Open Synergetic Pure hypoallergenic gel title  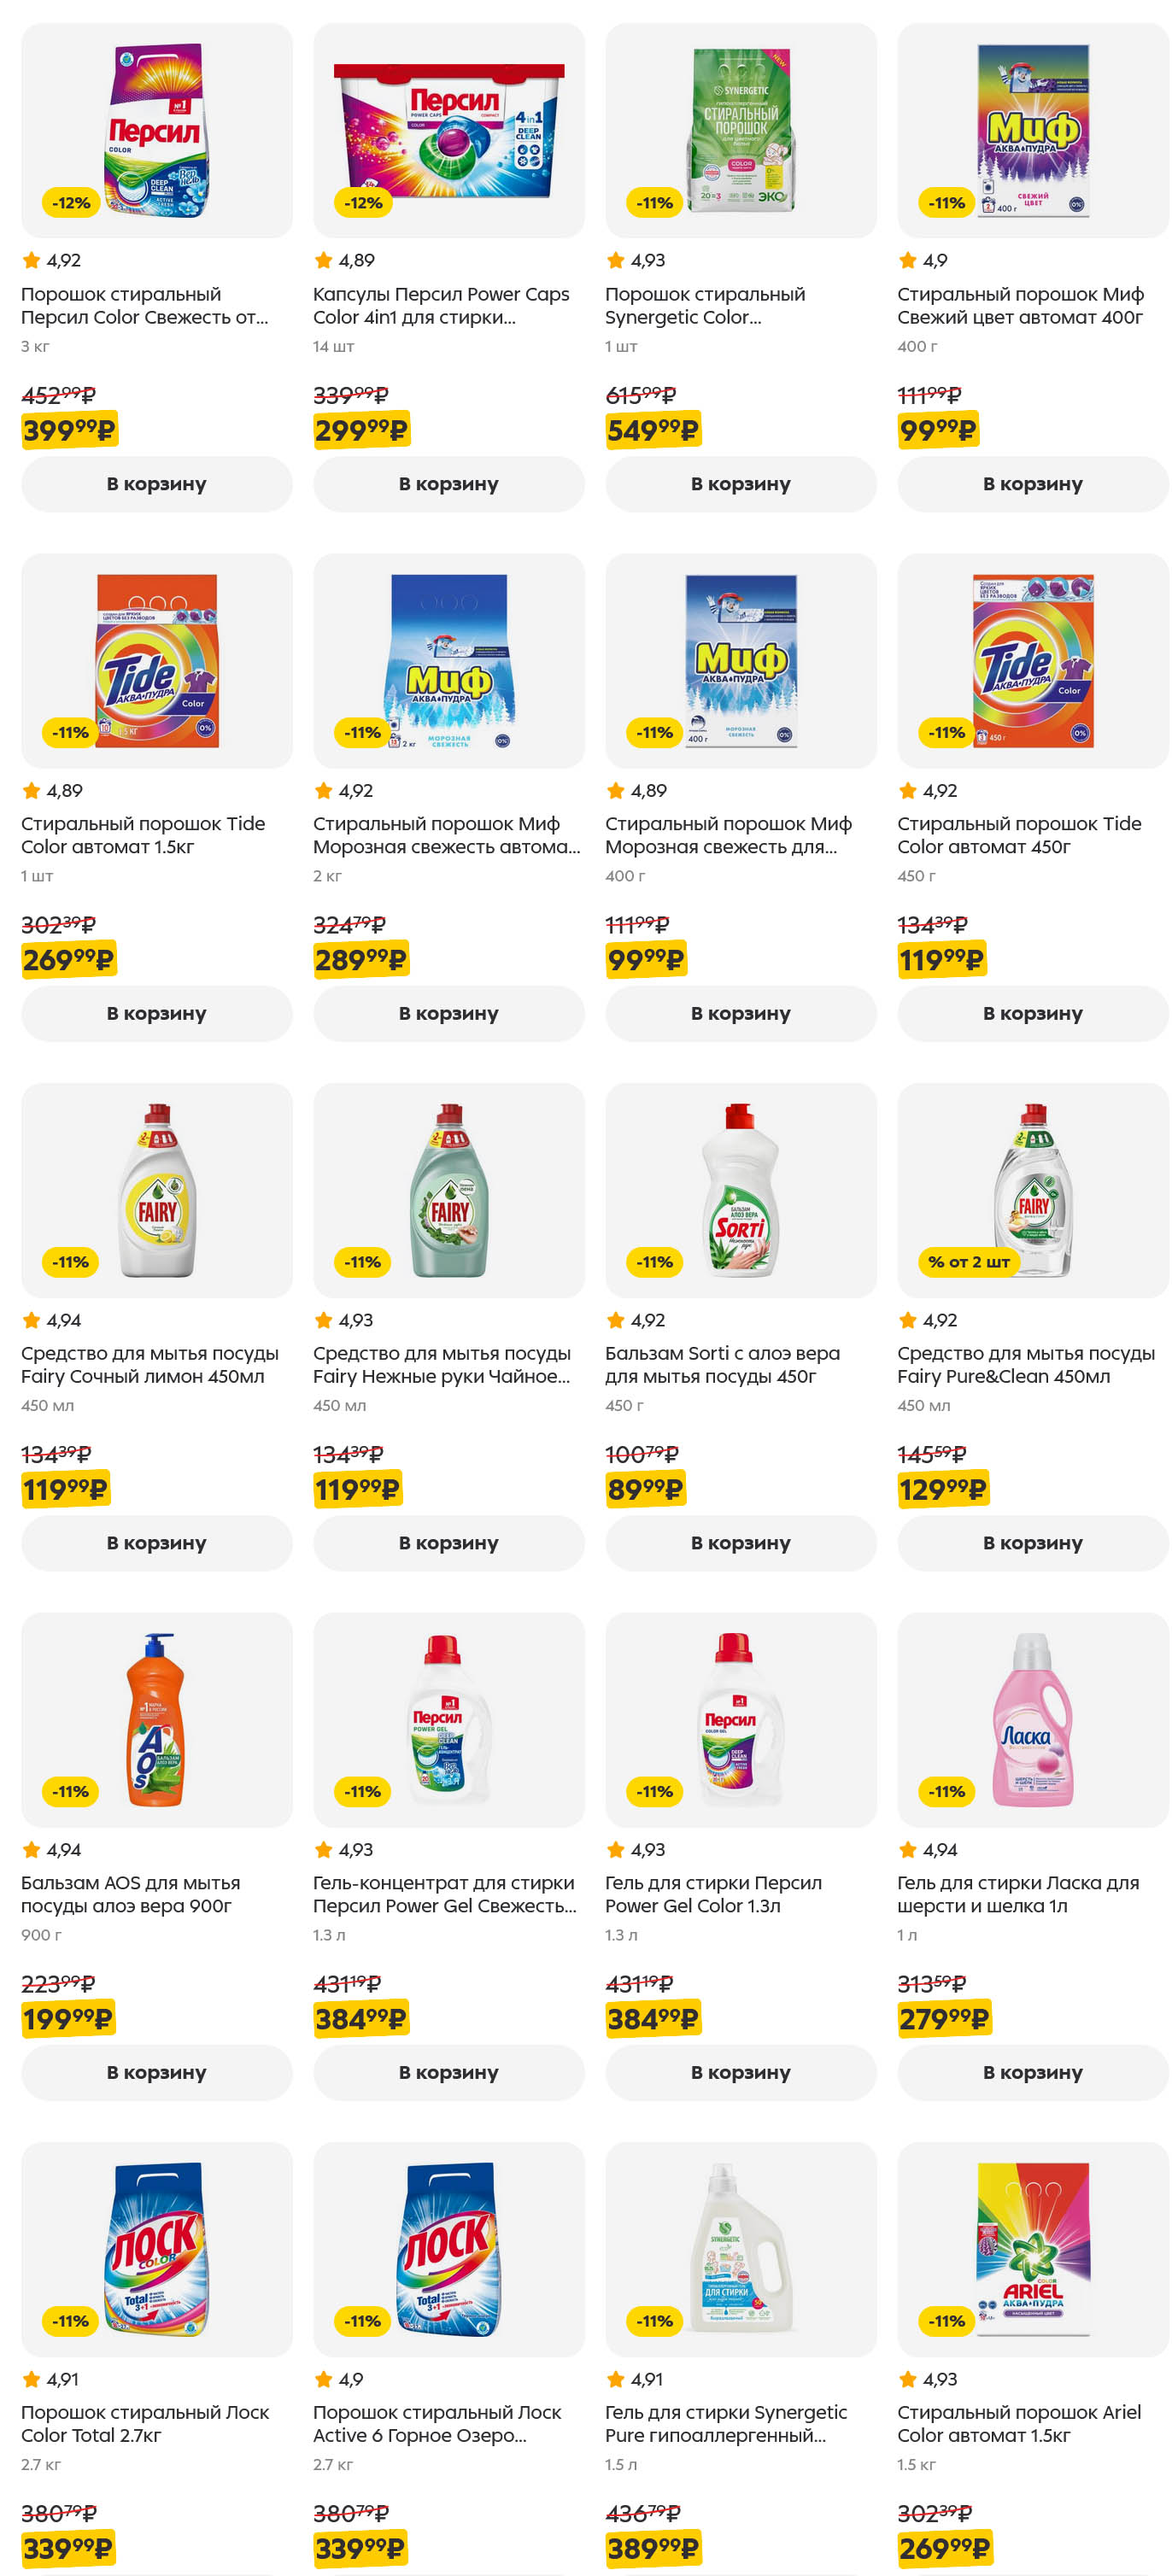click(725, 2423)
